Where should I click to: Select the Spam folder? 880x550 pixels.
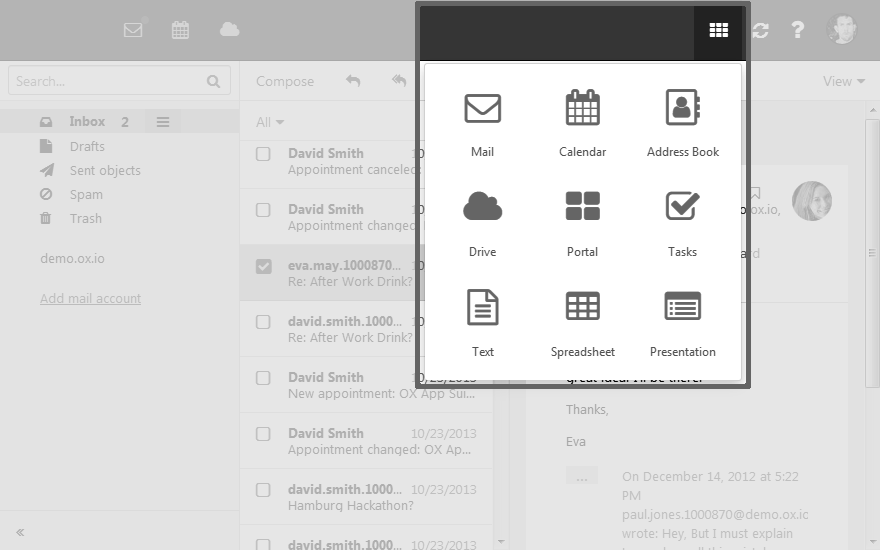[86, 195]
